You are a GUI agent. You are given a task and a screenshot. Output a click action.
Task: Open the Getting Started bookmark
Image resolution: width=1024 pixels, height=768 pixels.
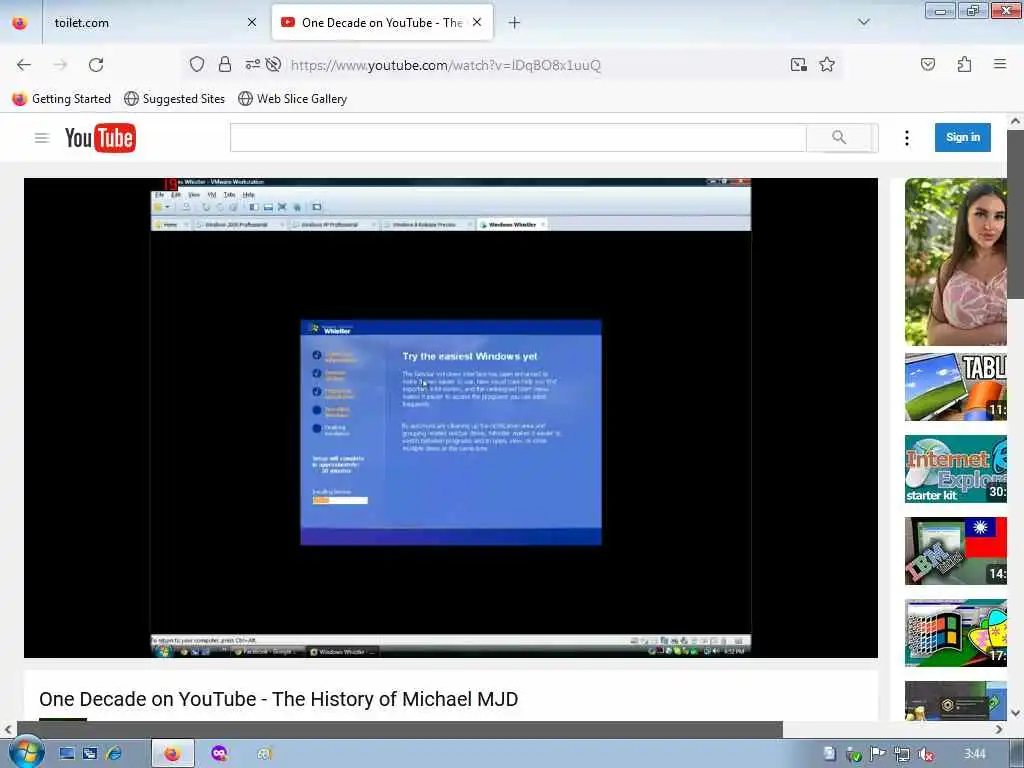(61, 99)
